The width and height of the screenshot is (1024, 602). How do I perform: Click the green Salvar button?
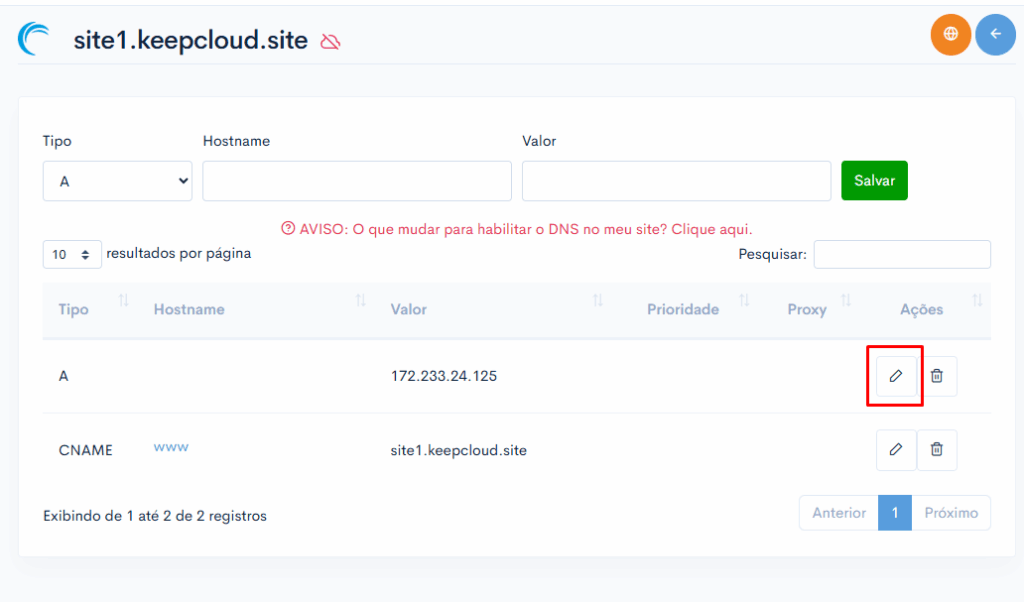click(874, 180)
